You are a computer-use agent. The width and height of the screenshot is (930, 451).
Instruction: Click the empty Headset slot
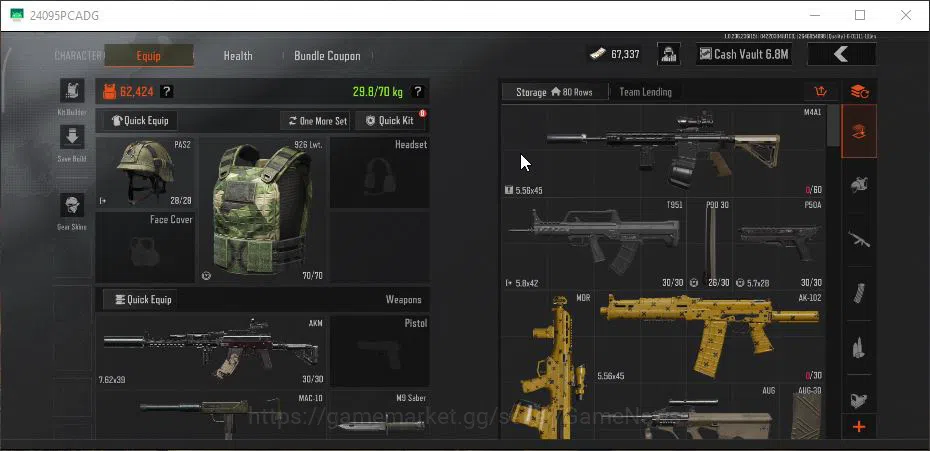click(380, 173)
